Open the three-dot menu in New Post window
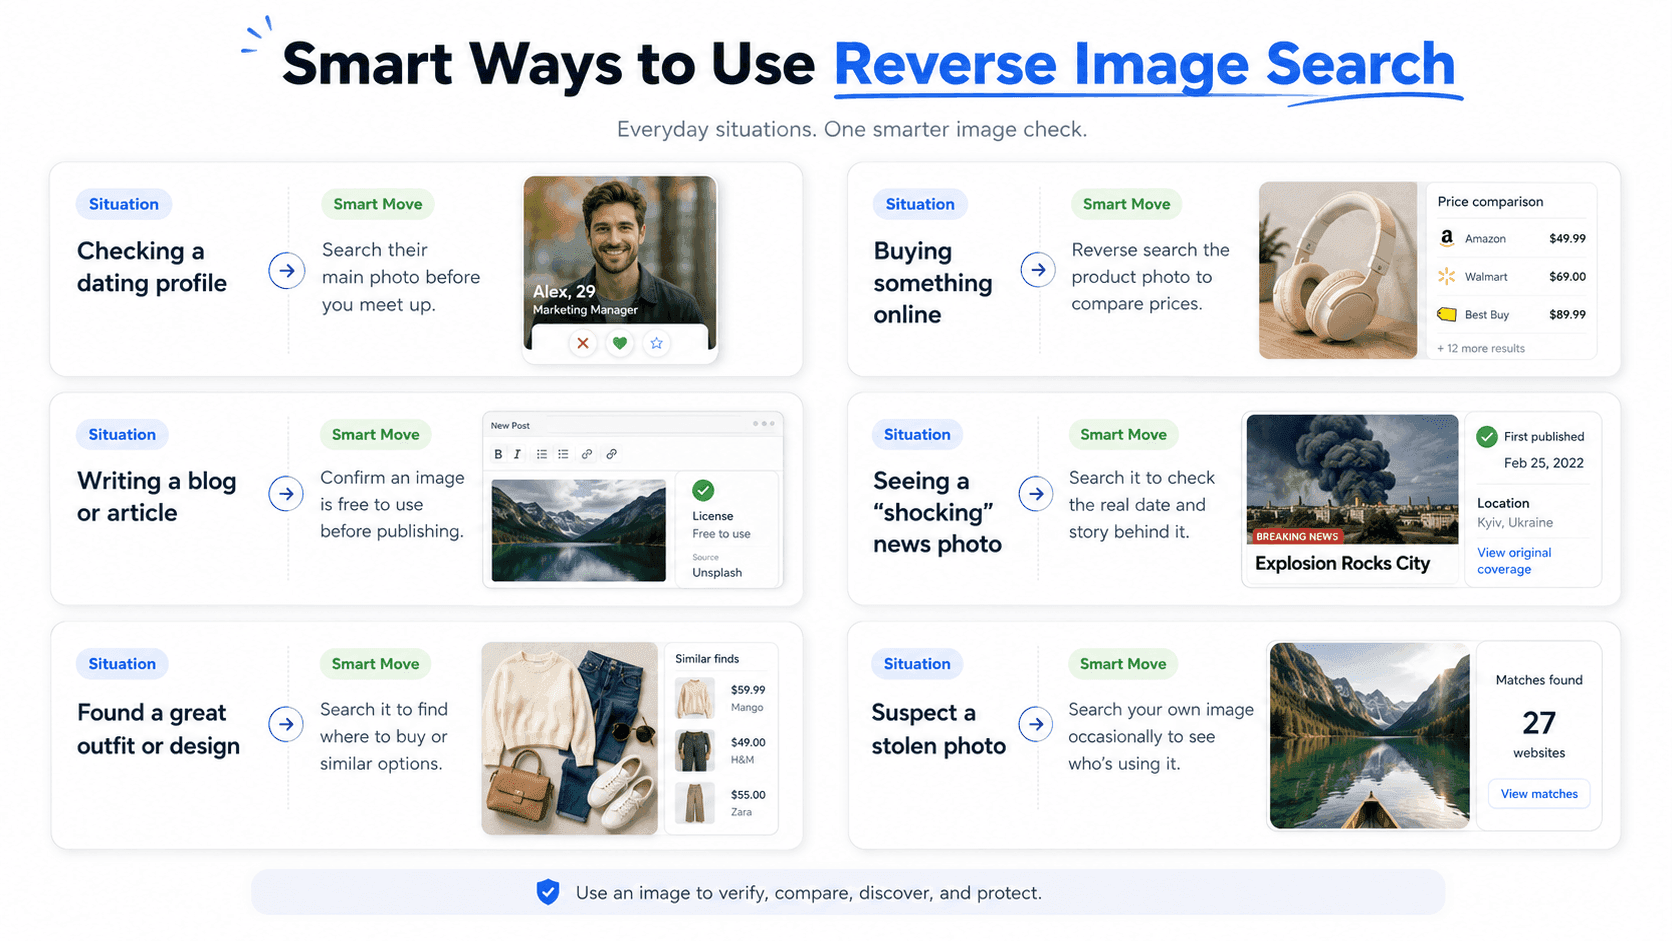 (x=764, y=424)
